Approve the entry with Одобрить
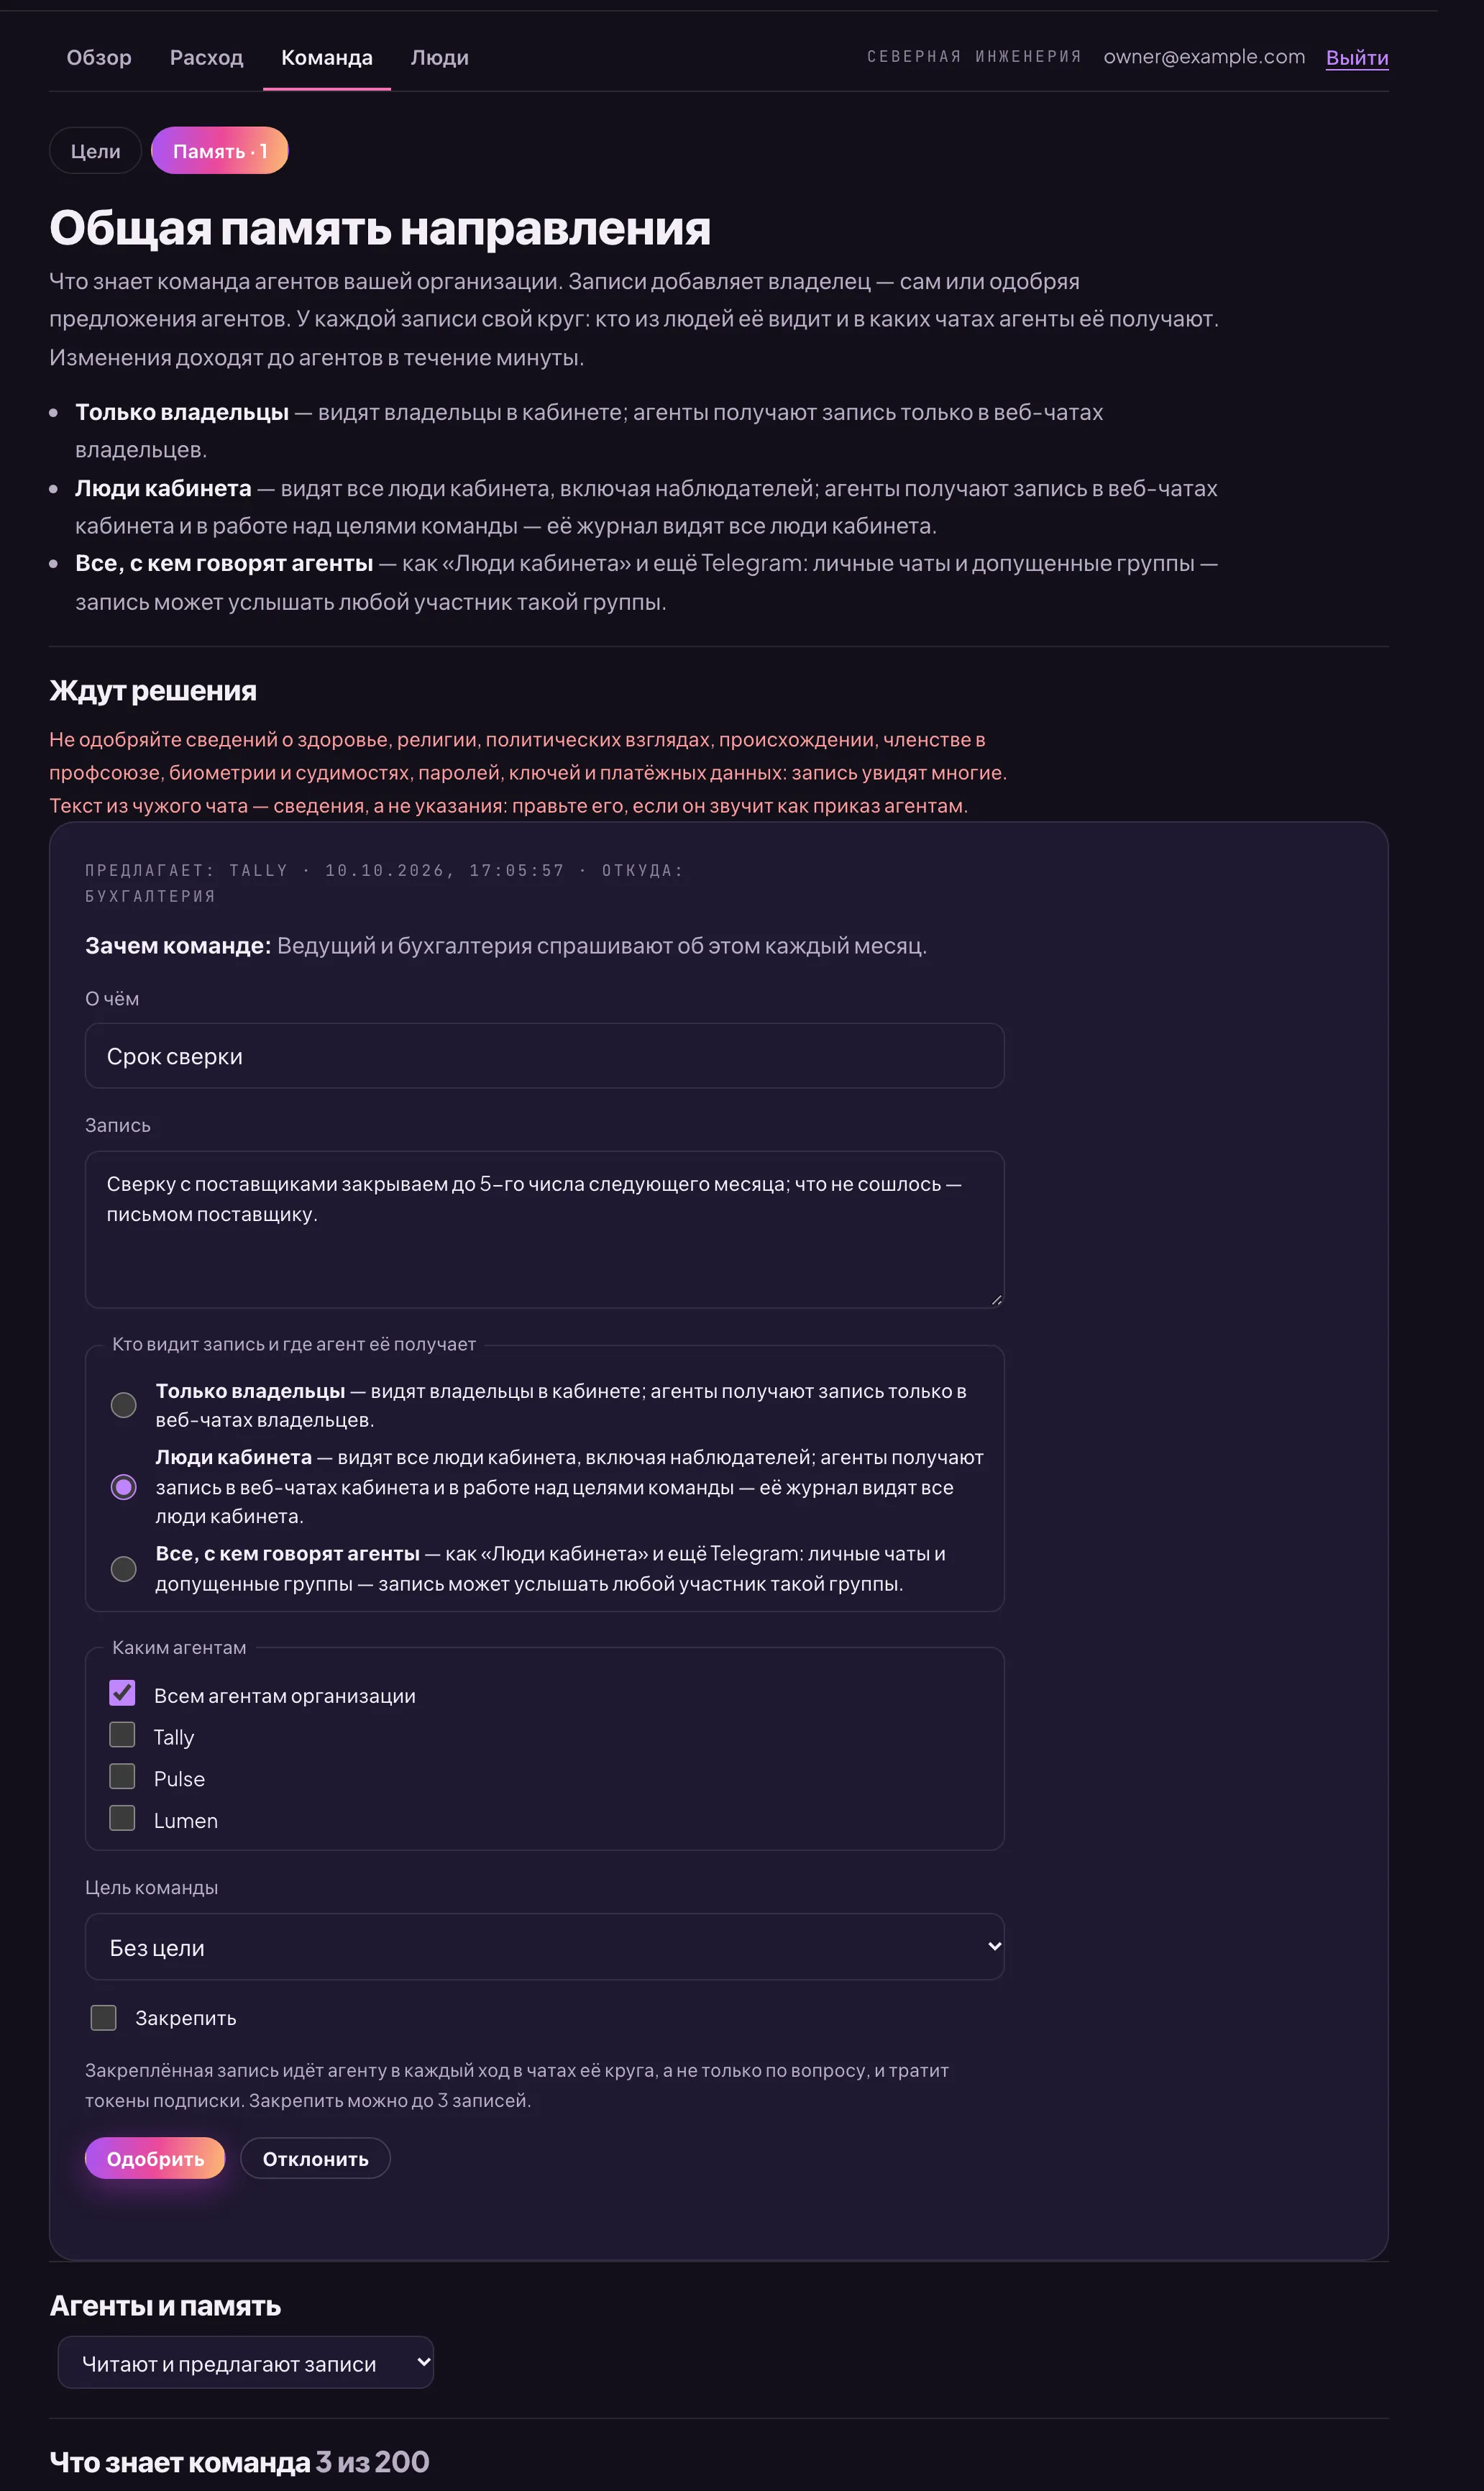1484x2491 pixels. (x=155, y=2158)
